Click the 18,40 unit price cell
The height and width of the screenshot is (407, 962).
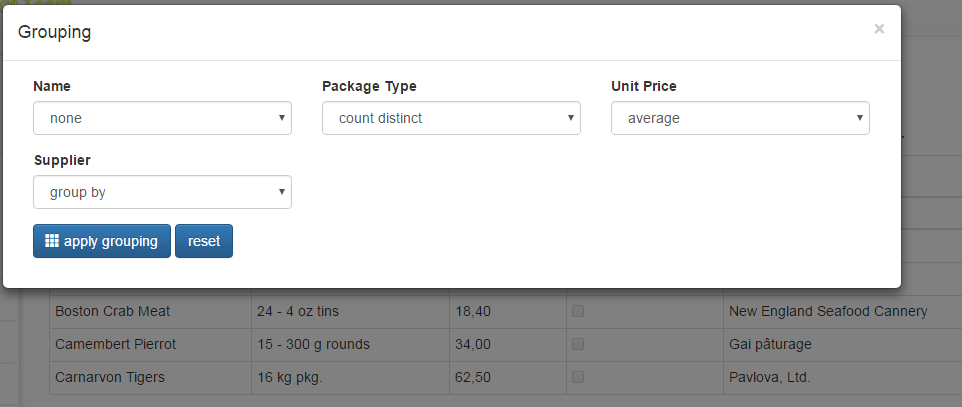[x=508, y=311]
